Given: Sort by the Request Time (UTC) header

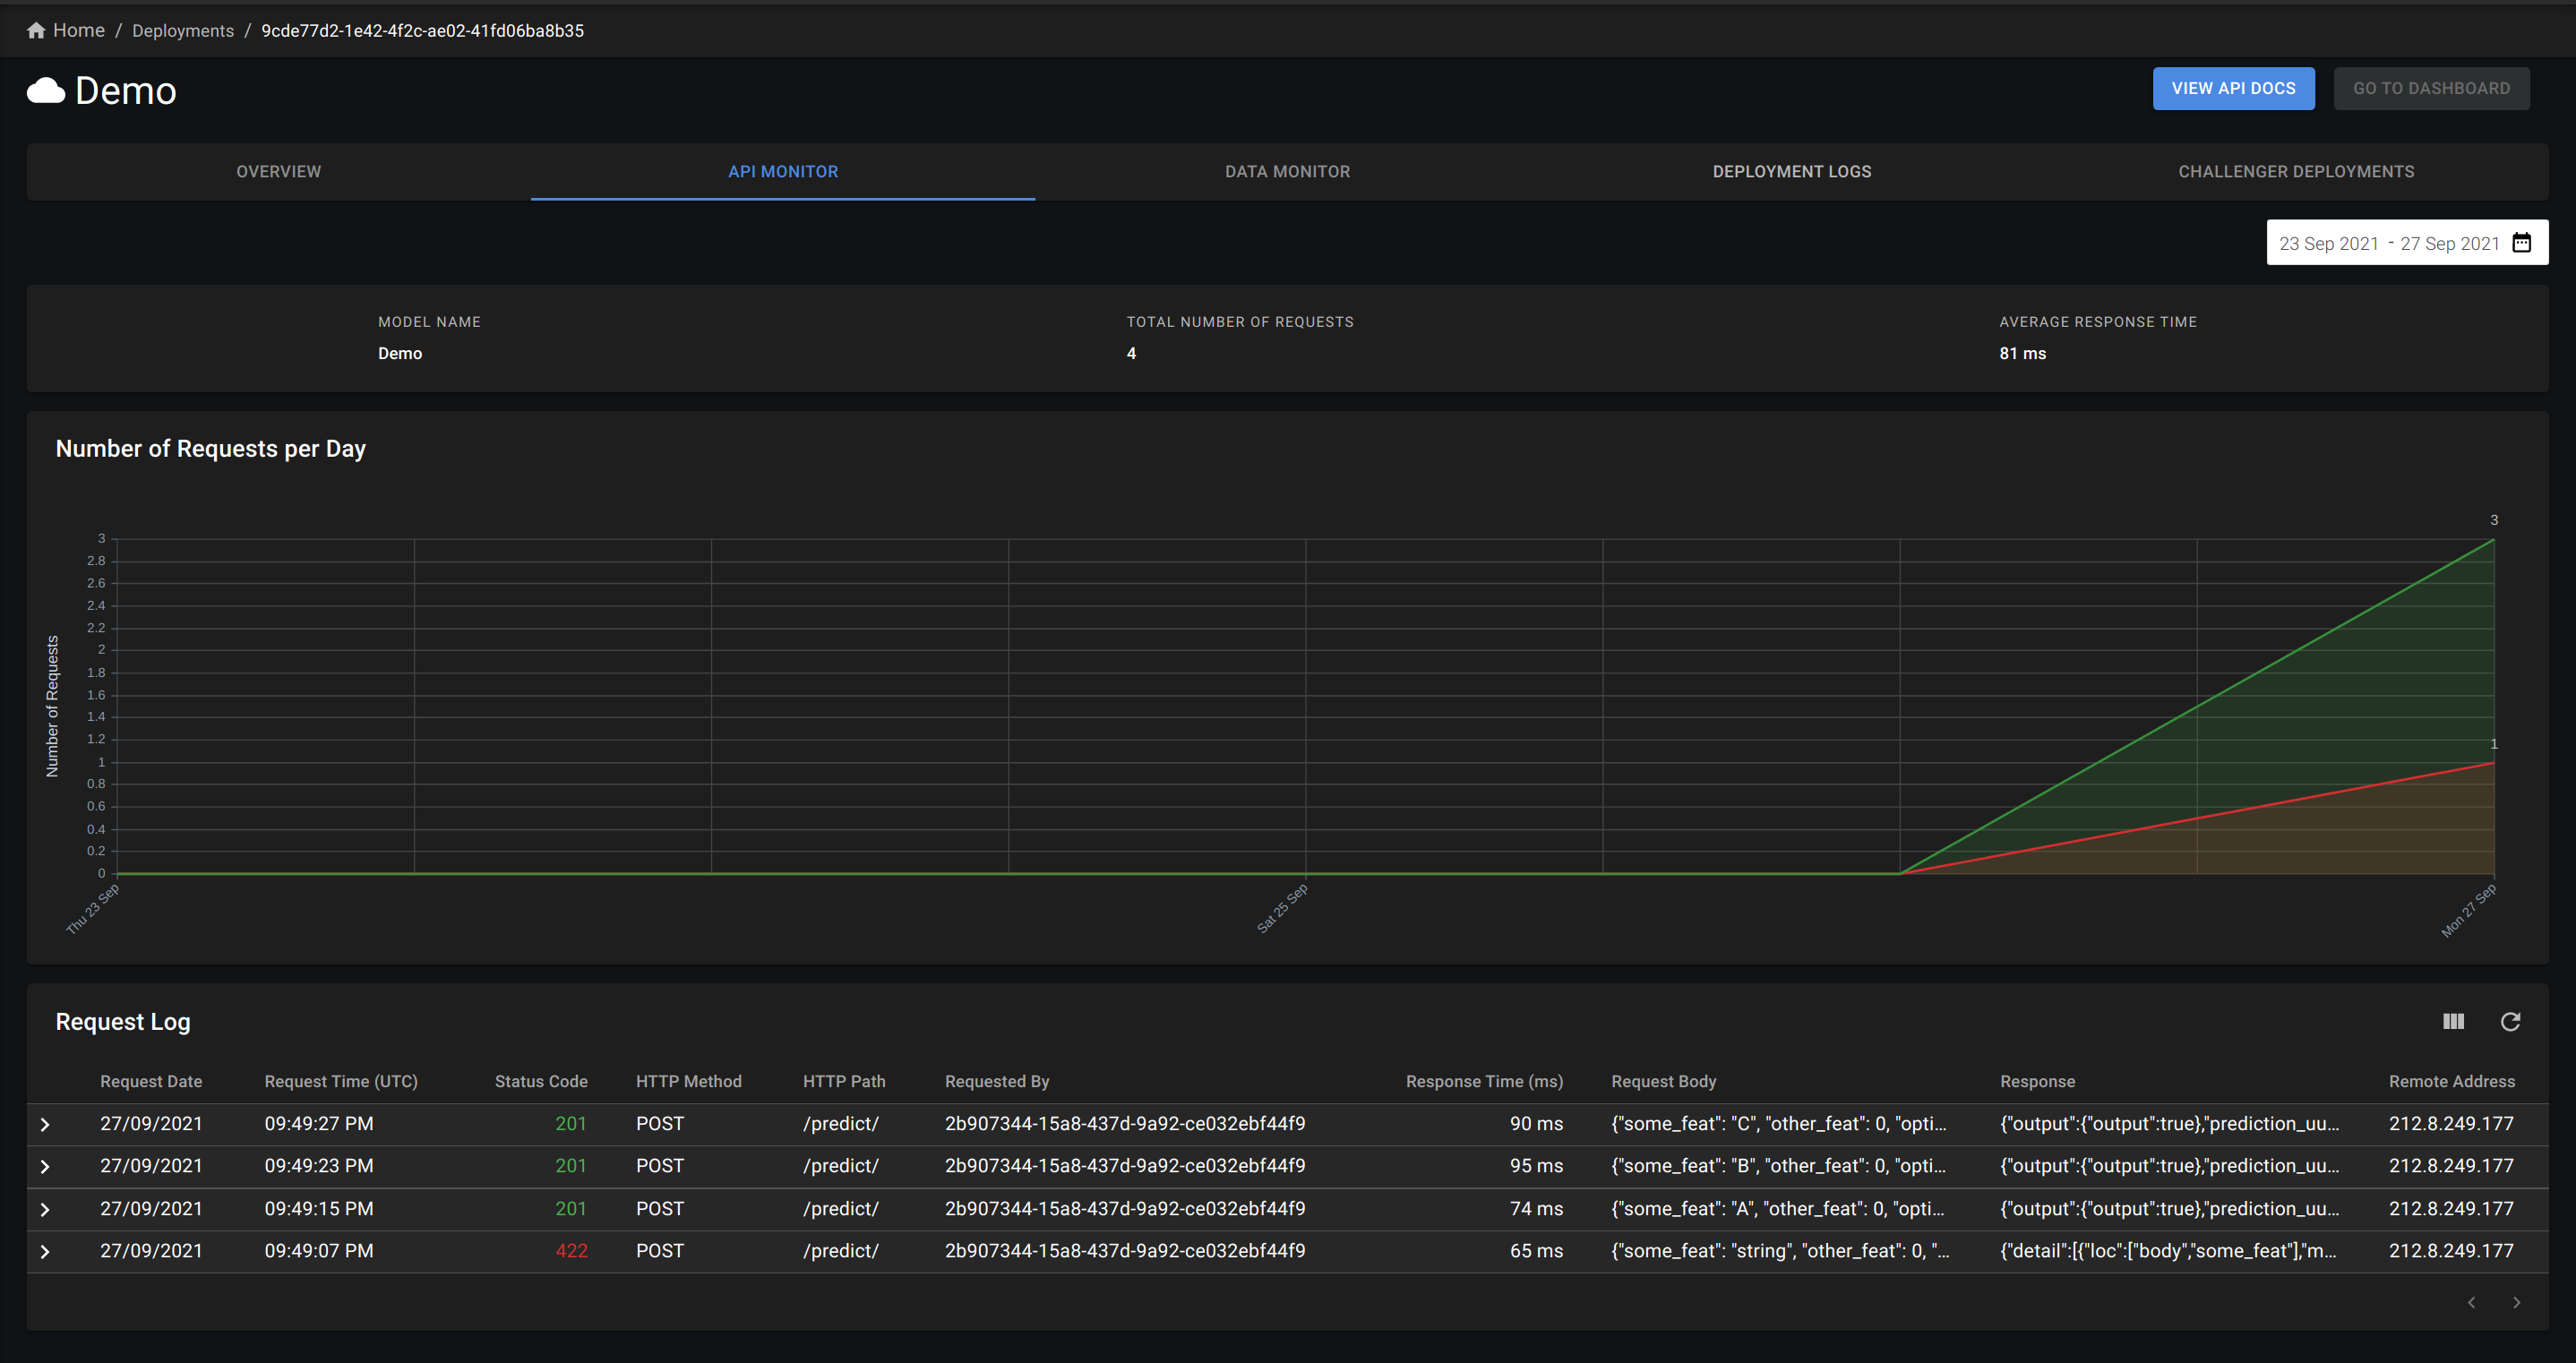Looking at the screenshot, I should pyautogui.click(x=341, y=1081).
